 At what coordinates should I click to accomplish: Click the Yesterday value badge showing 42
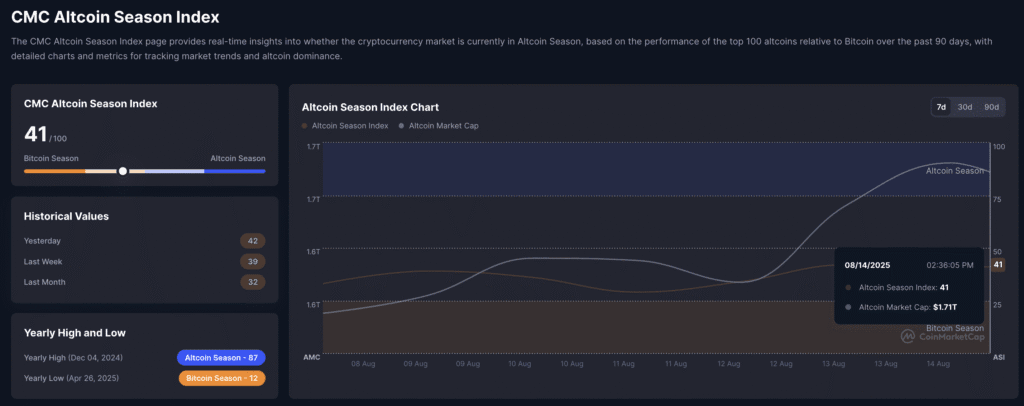point(252,241)
